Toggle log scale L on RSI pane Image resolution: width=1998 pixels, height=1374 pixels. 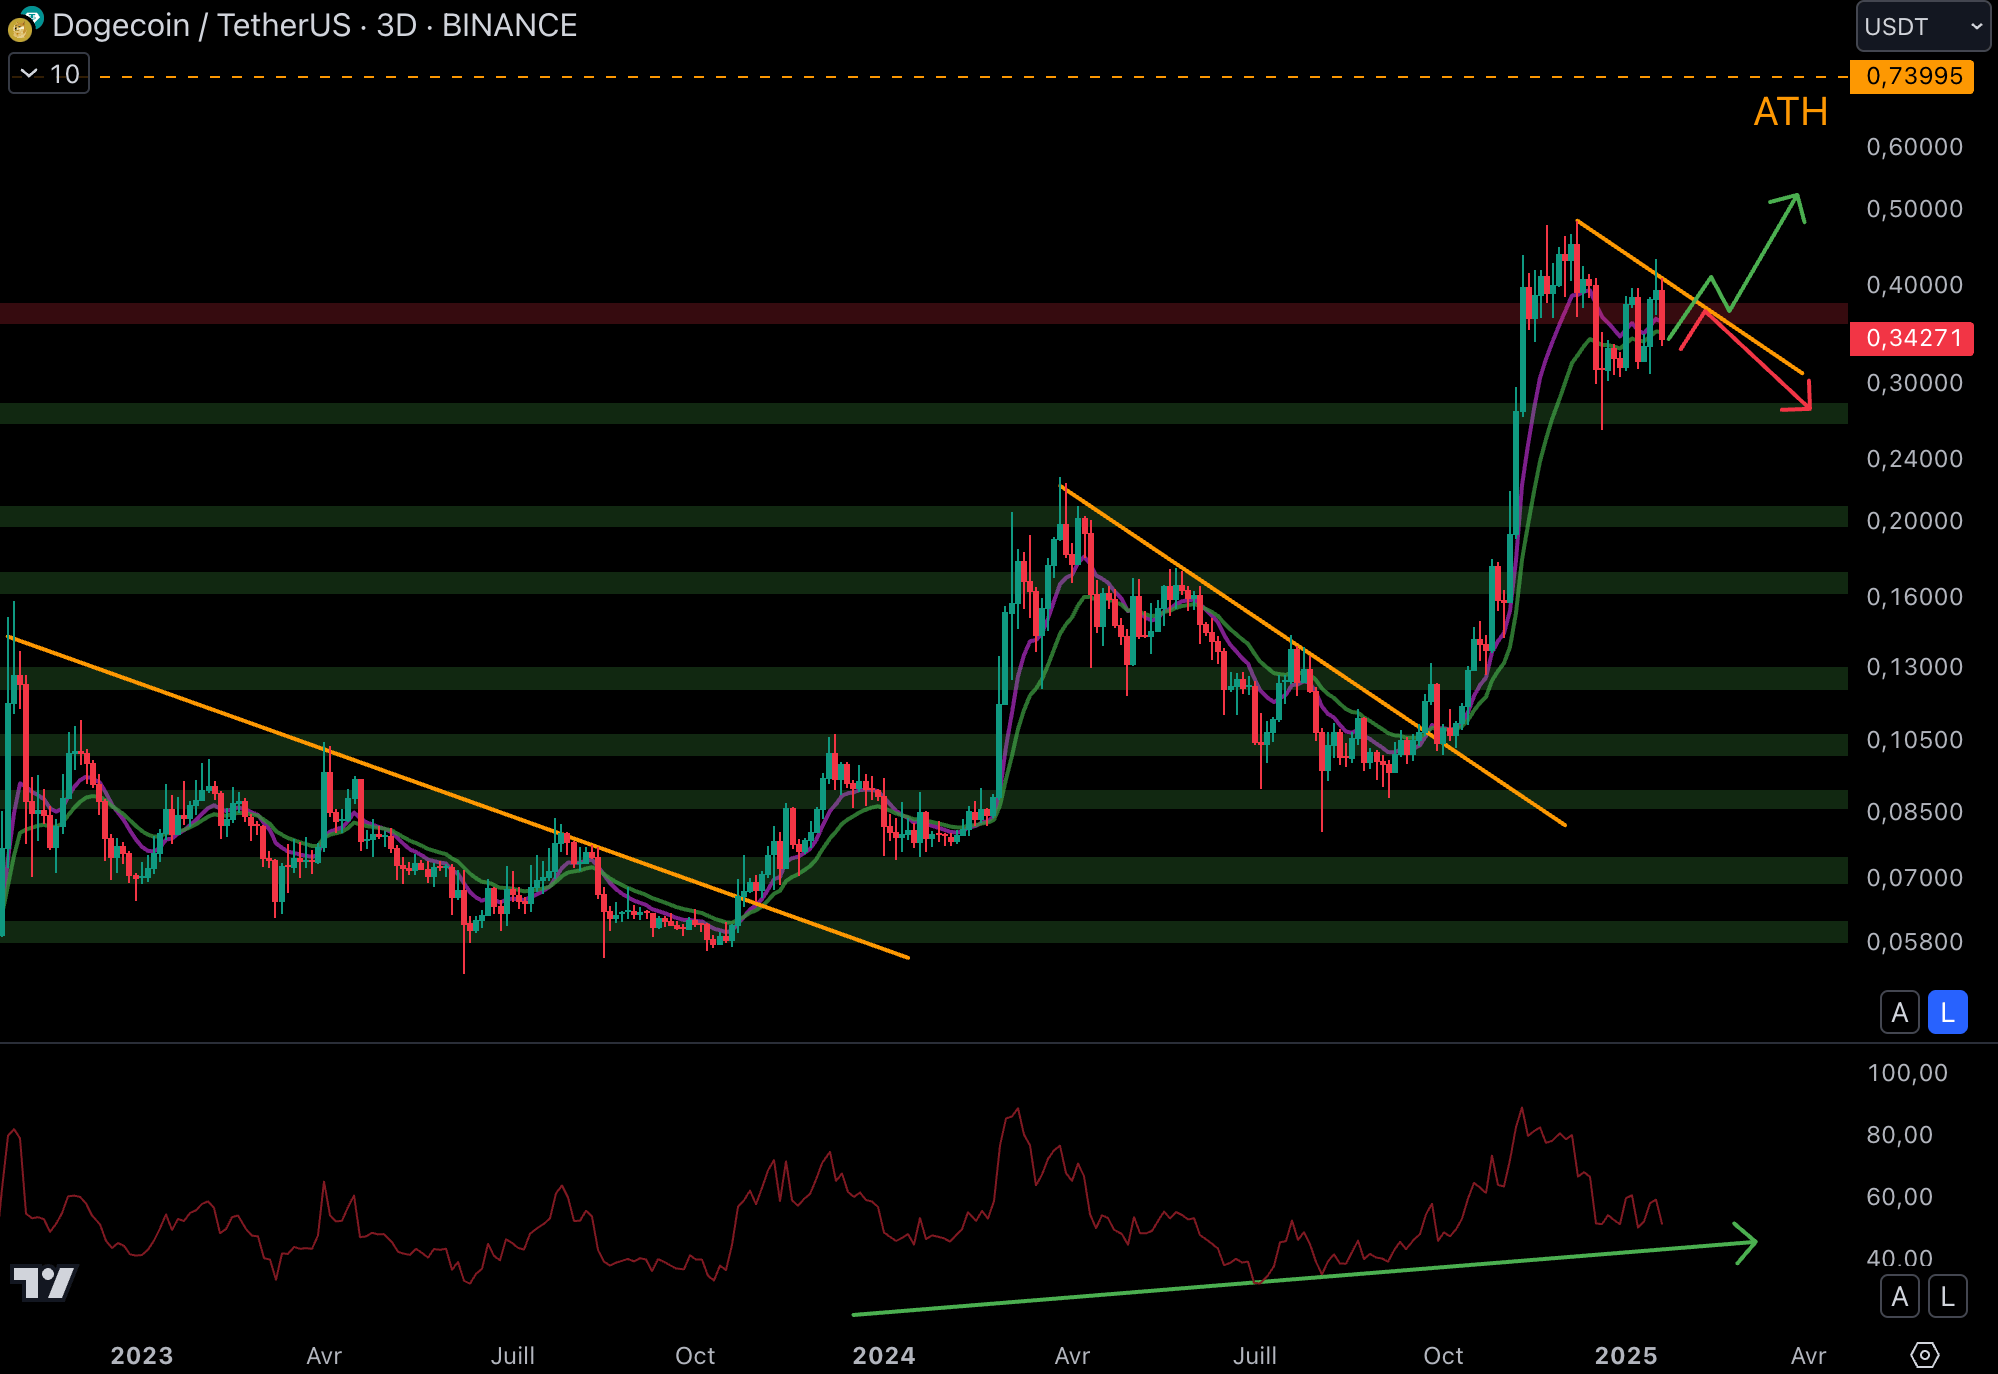1947,1297
